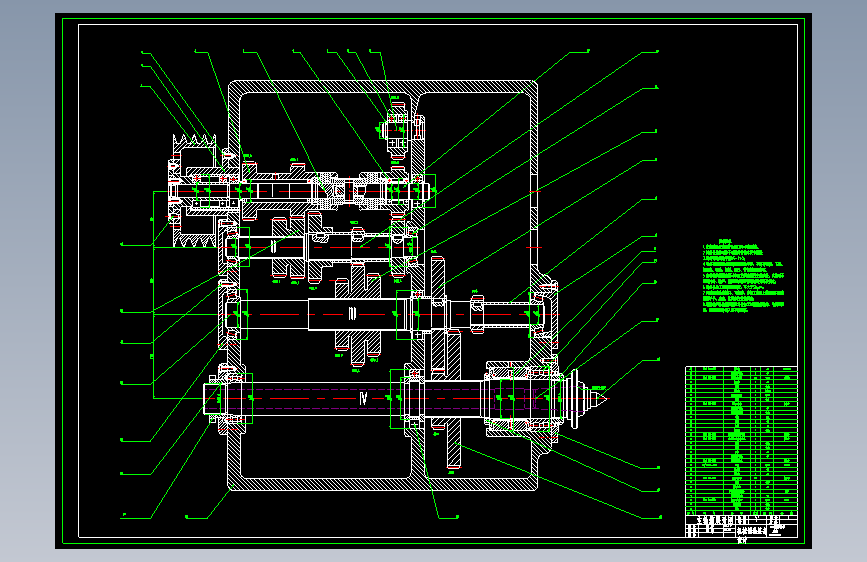Select the green technical requirements text block
867x562 pixels.
[x=744, y=277]
